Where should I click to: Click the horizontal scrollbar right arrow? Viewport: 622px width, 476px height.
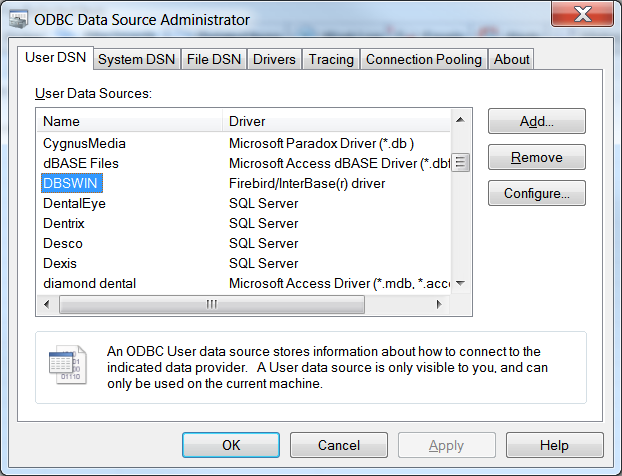click(439, 304)
